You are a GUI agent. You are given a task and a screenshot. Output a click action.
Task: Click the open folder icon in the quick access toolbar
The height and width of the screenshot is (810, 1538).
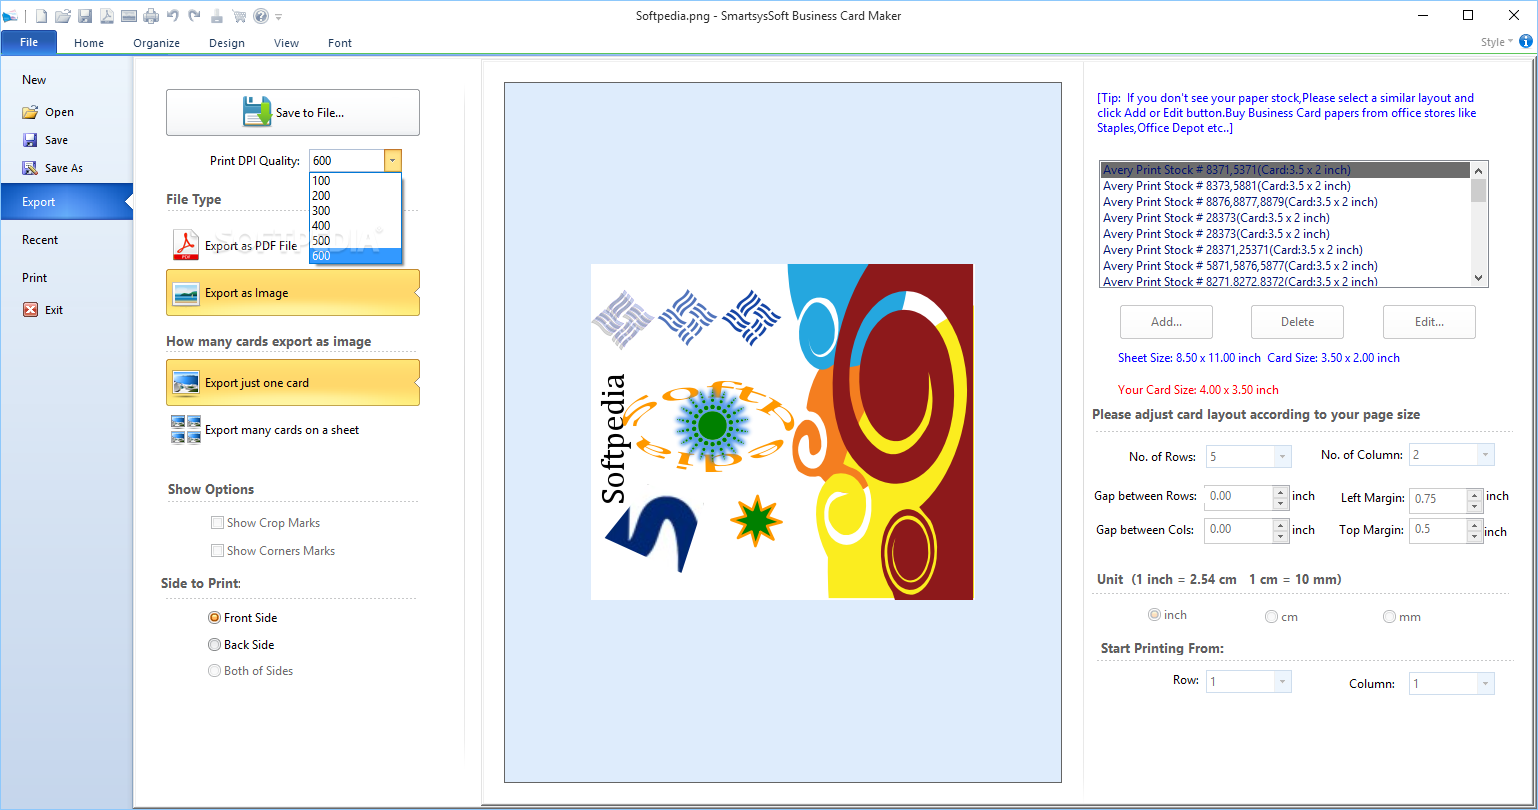tap(63, 15)
